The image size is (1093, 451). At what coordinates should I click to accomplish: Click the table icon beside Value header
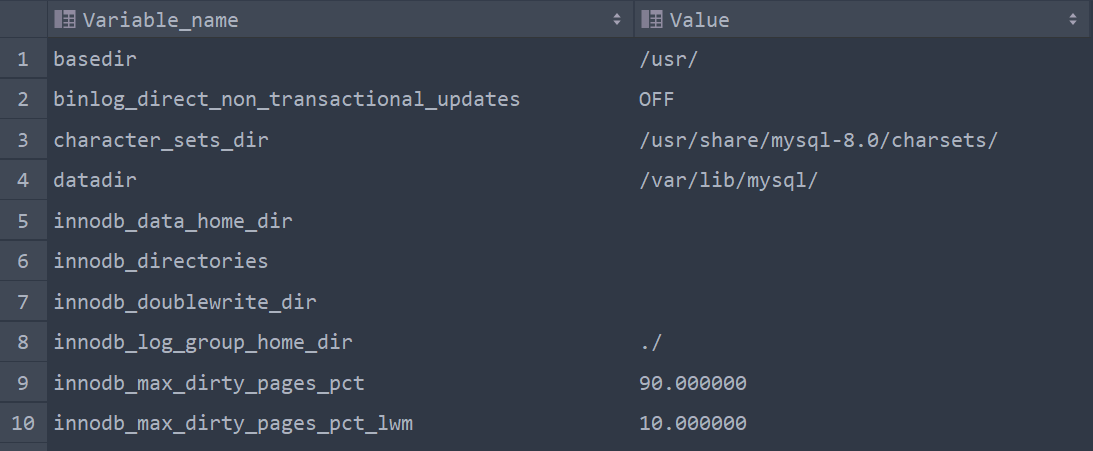652,20
